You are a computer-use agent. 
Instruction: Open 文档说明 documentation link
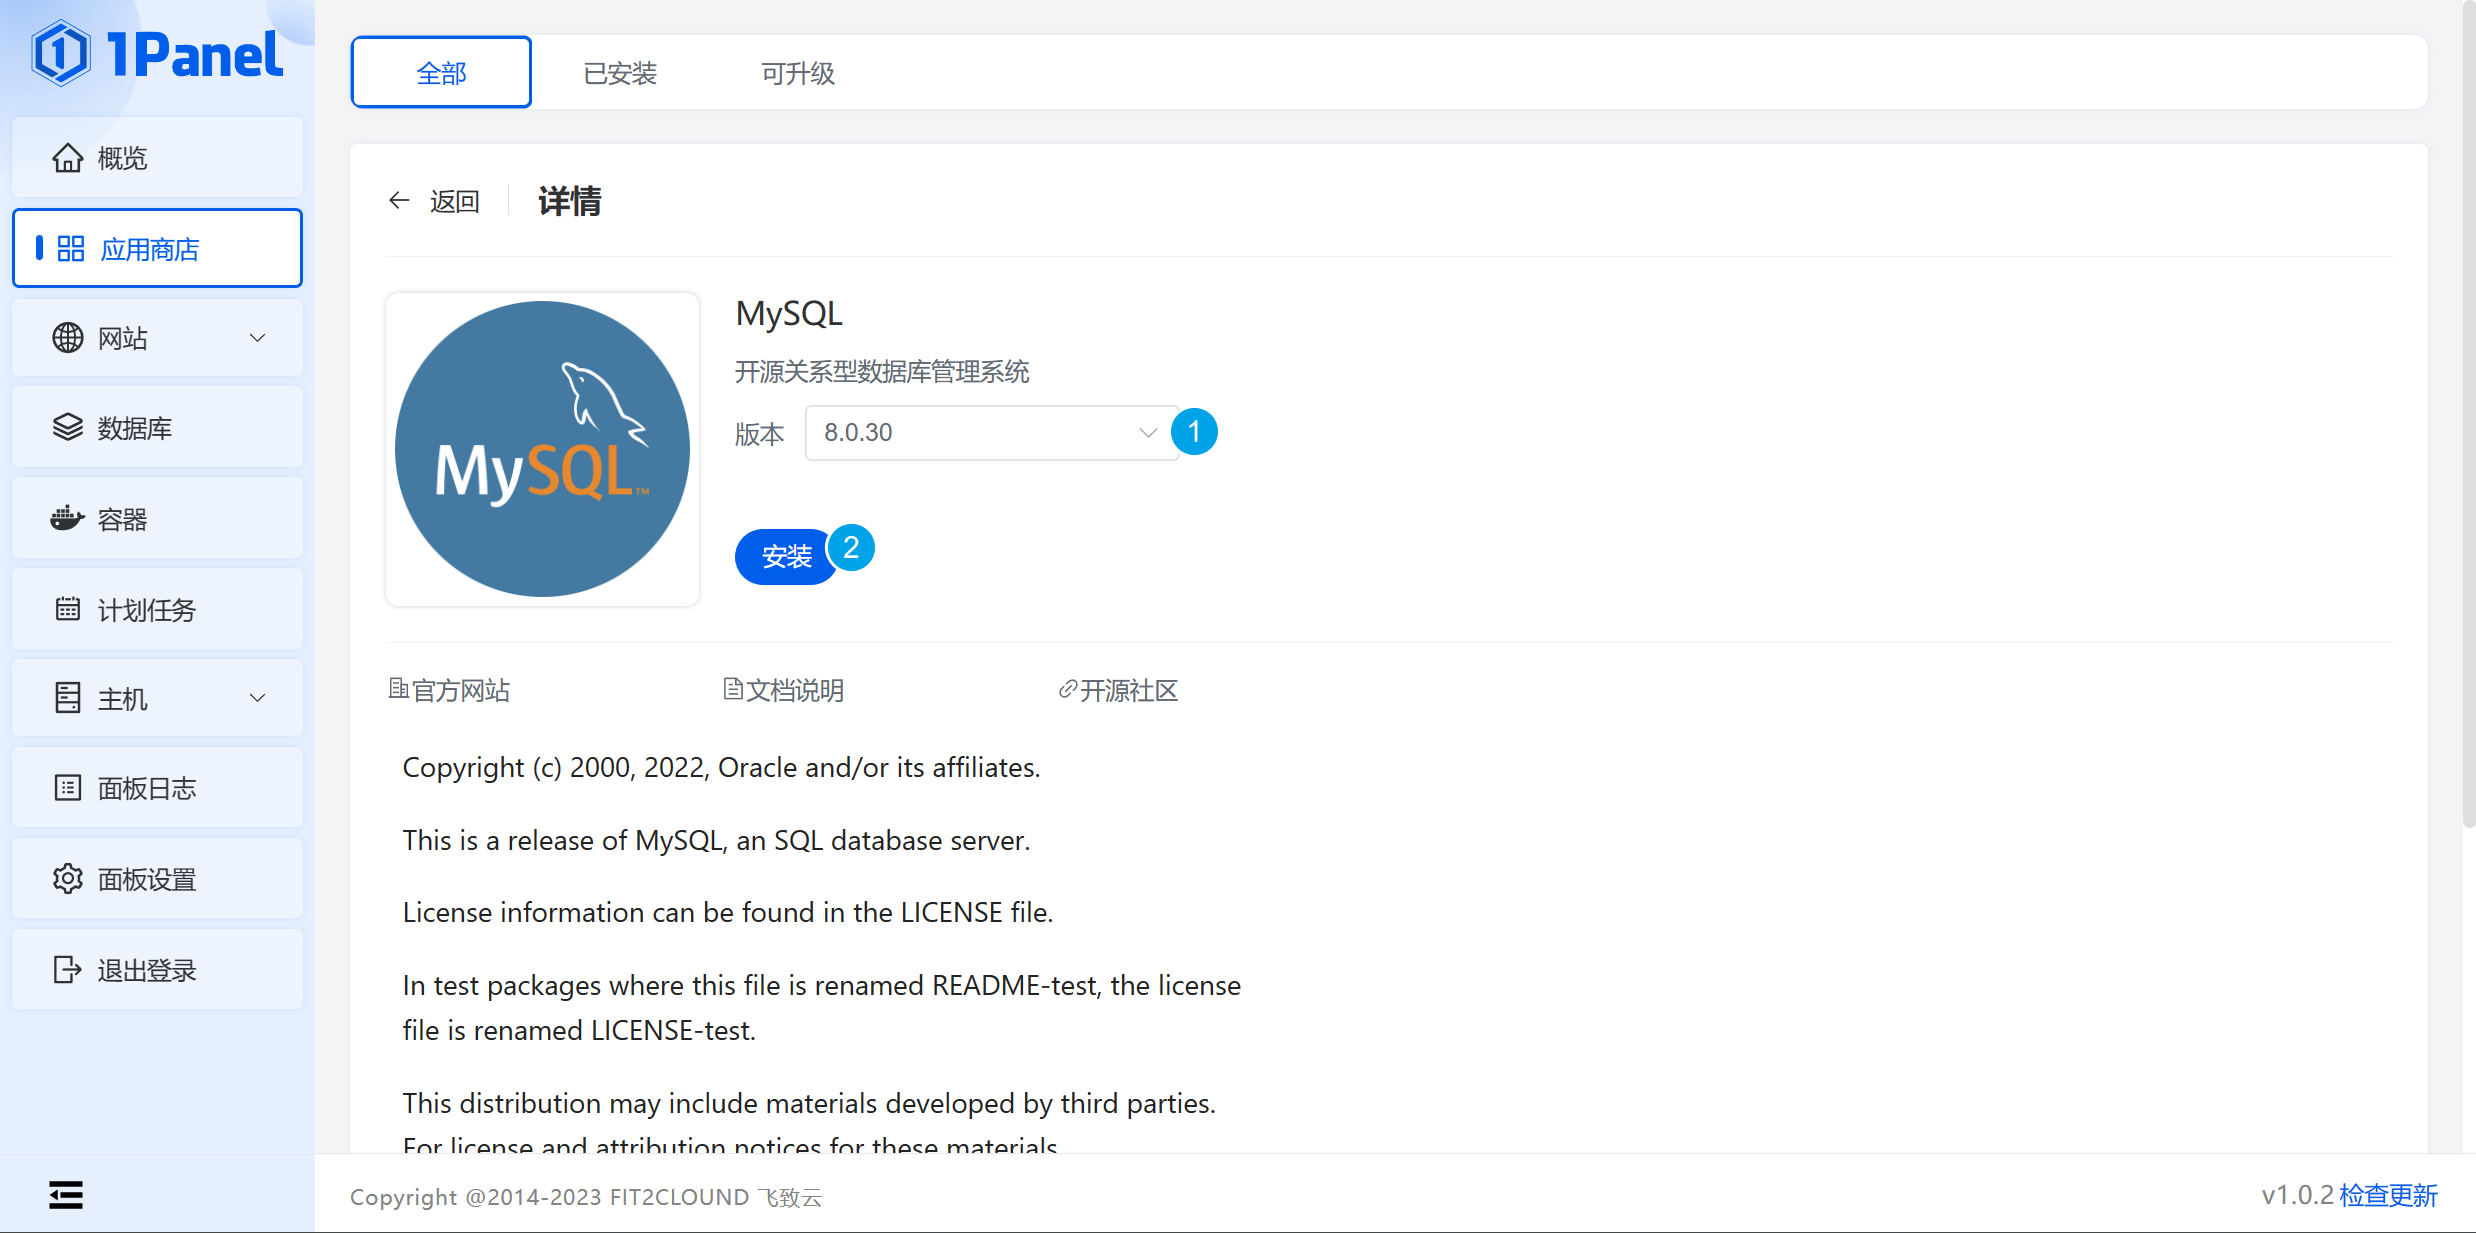[790, 687]
